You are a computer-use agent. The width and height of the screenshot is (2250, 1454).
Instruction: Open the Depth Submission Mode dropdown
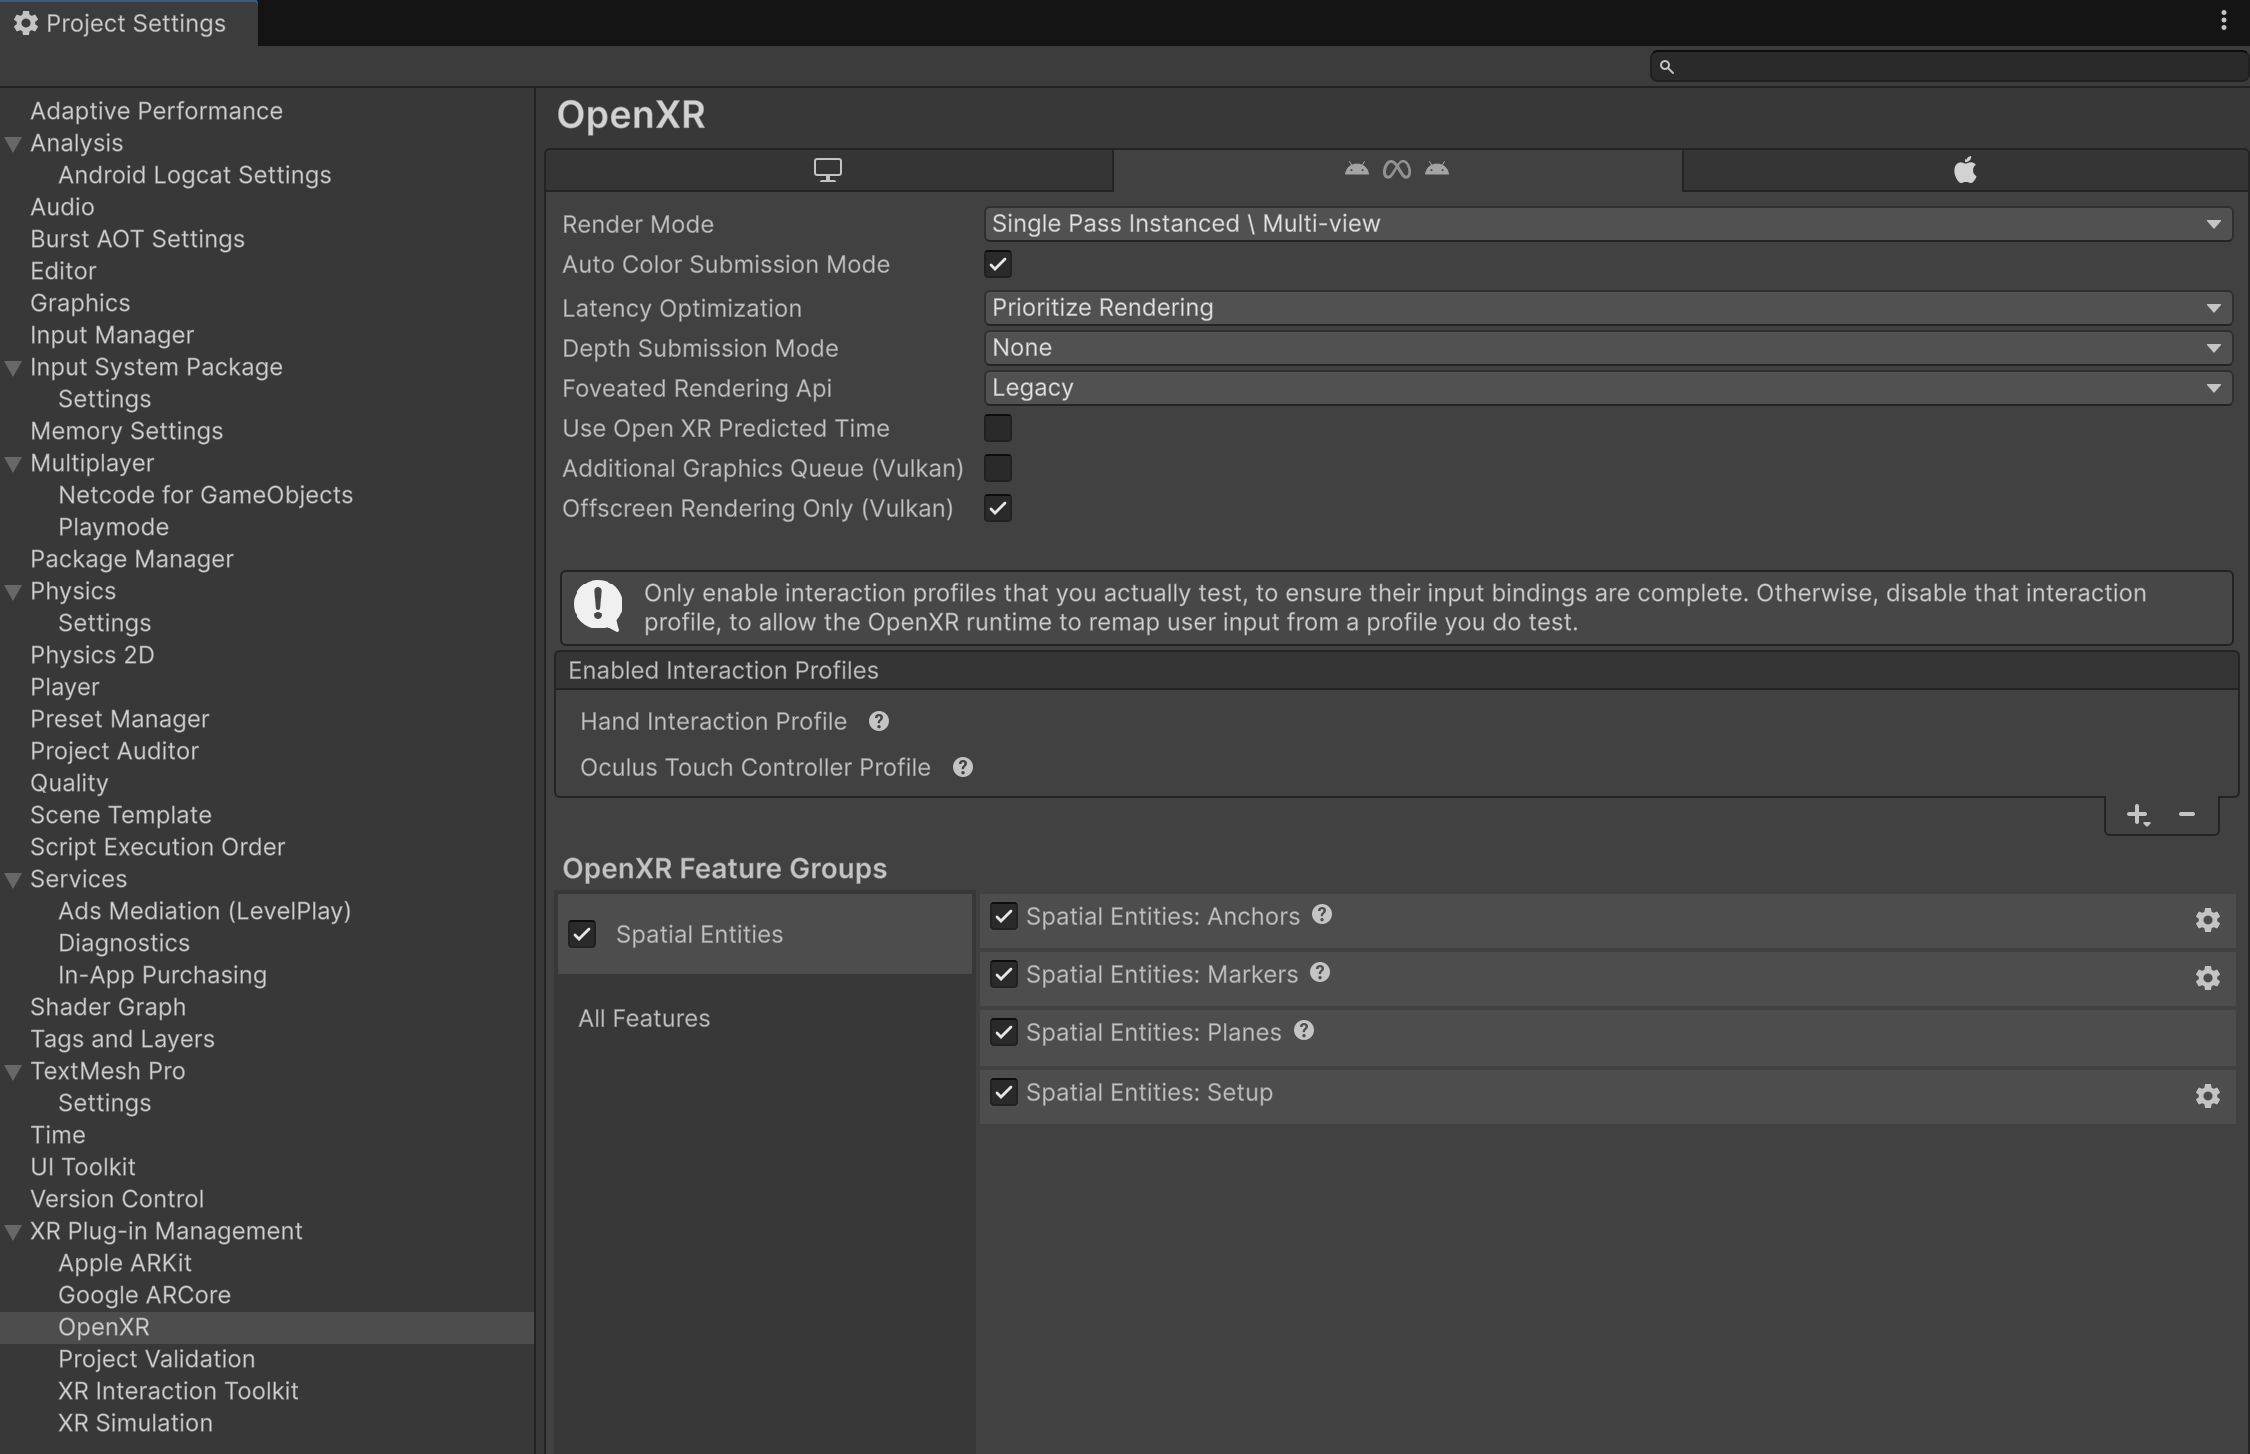pyautogui.click(x=1608, y=348)
